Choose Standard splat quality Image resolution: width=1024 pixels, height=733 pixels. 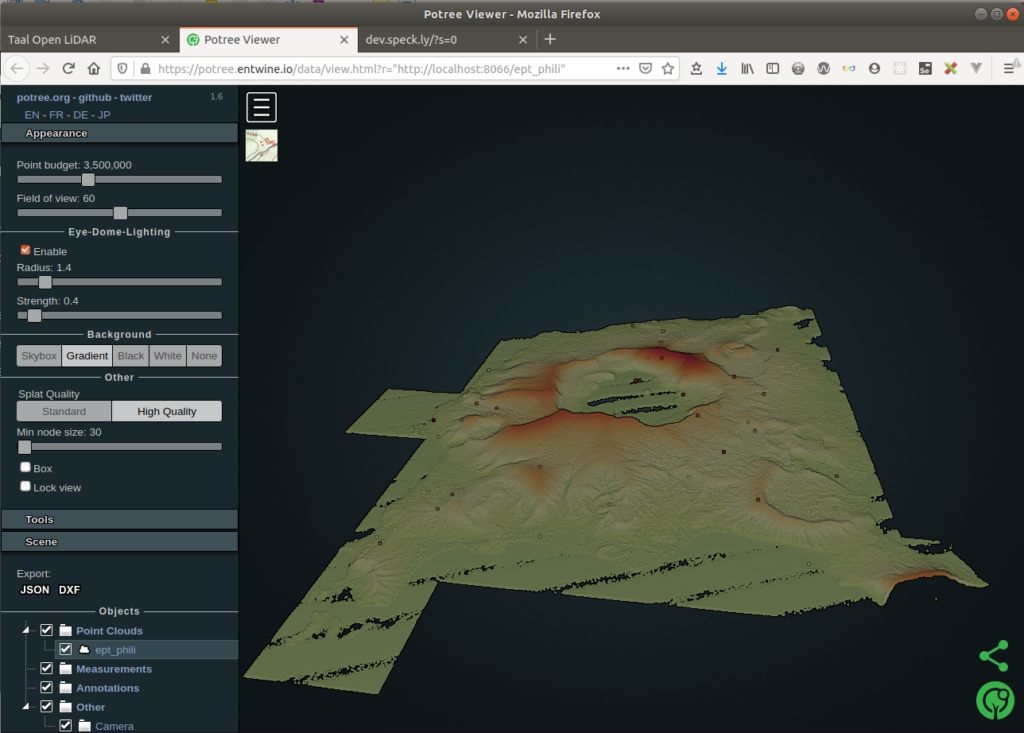click(x=64, y=412)
